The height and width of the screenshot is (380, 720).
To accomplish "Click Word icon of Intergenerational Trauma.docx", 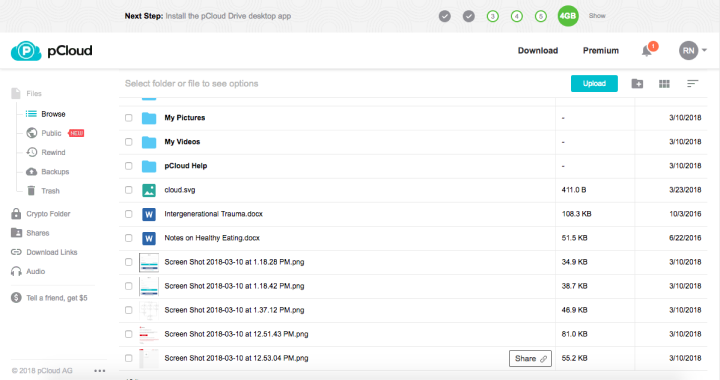I will pos(149,214).
